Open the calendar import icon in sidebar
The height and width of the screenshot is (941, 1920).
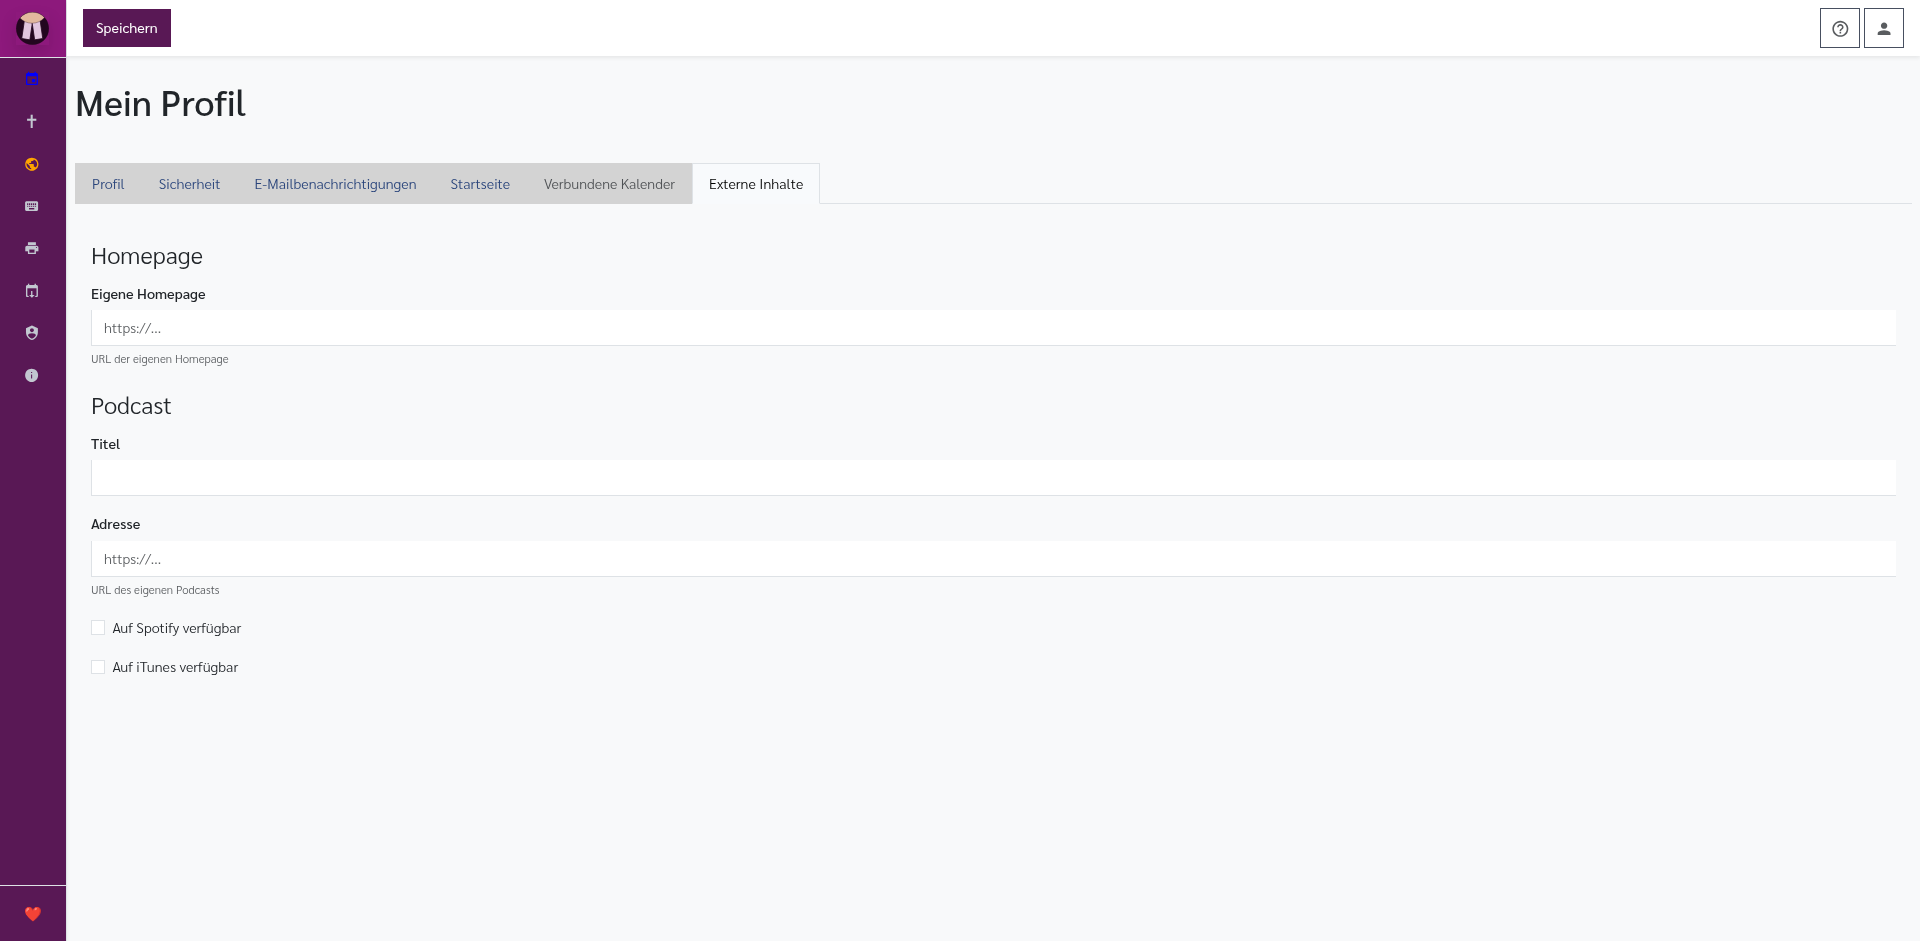(32, 291)
